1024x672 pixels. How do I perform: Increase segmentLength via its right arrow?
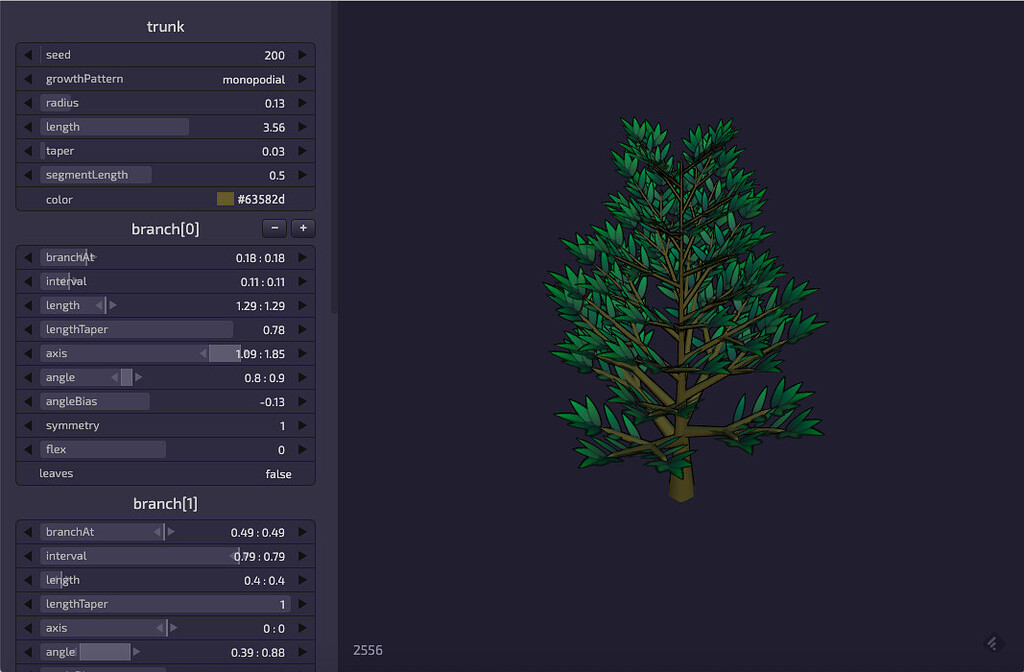[303, 174]
